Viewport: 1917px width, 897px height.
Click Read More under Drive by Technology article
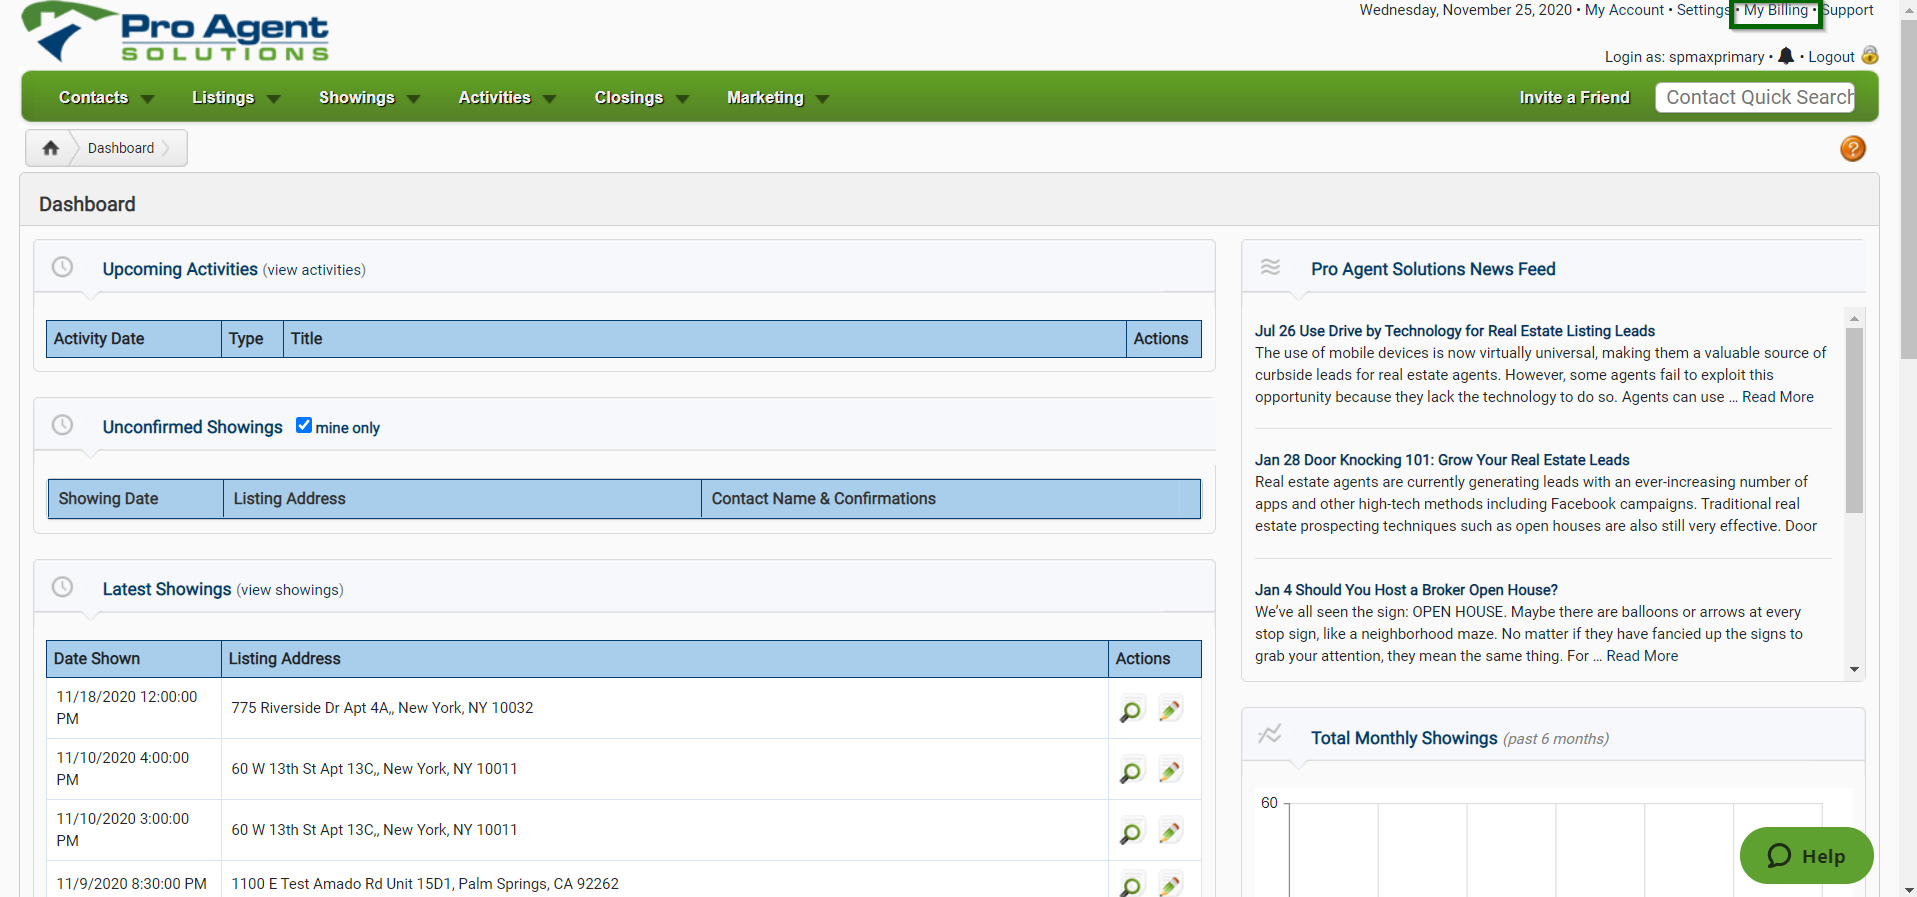(x=1777, y=397)
